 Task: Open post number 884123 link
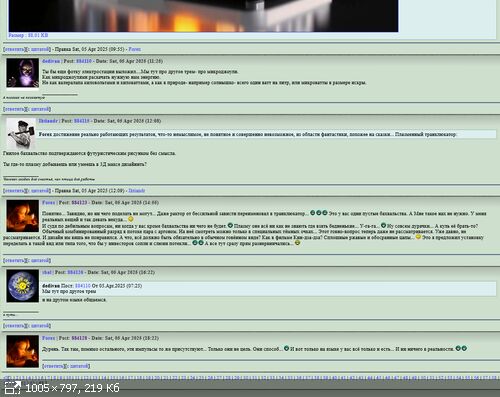tap(79, 202)
